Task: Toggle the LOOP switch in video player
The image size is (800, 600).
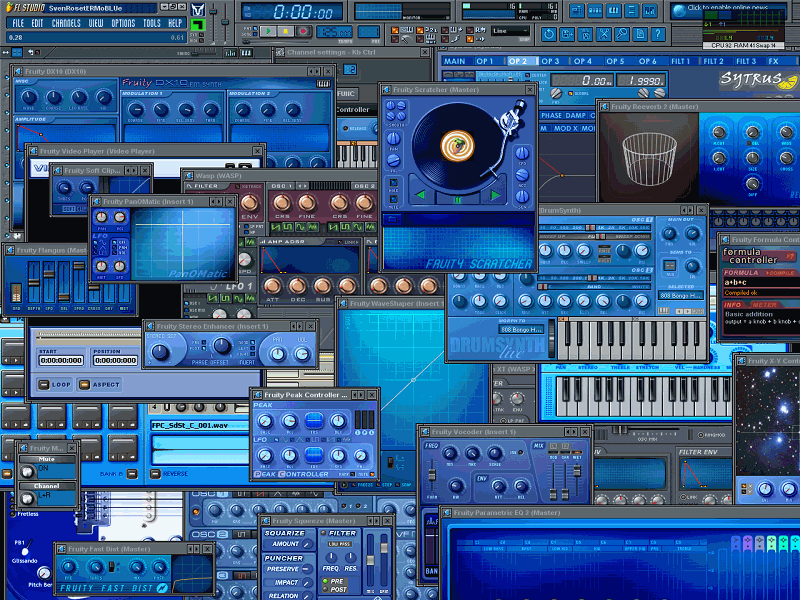Action: (44, 384)
